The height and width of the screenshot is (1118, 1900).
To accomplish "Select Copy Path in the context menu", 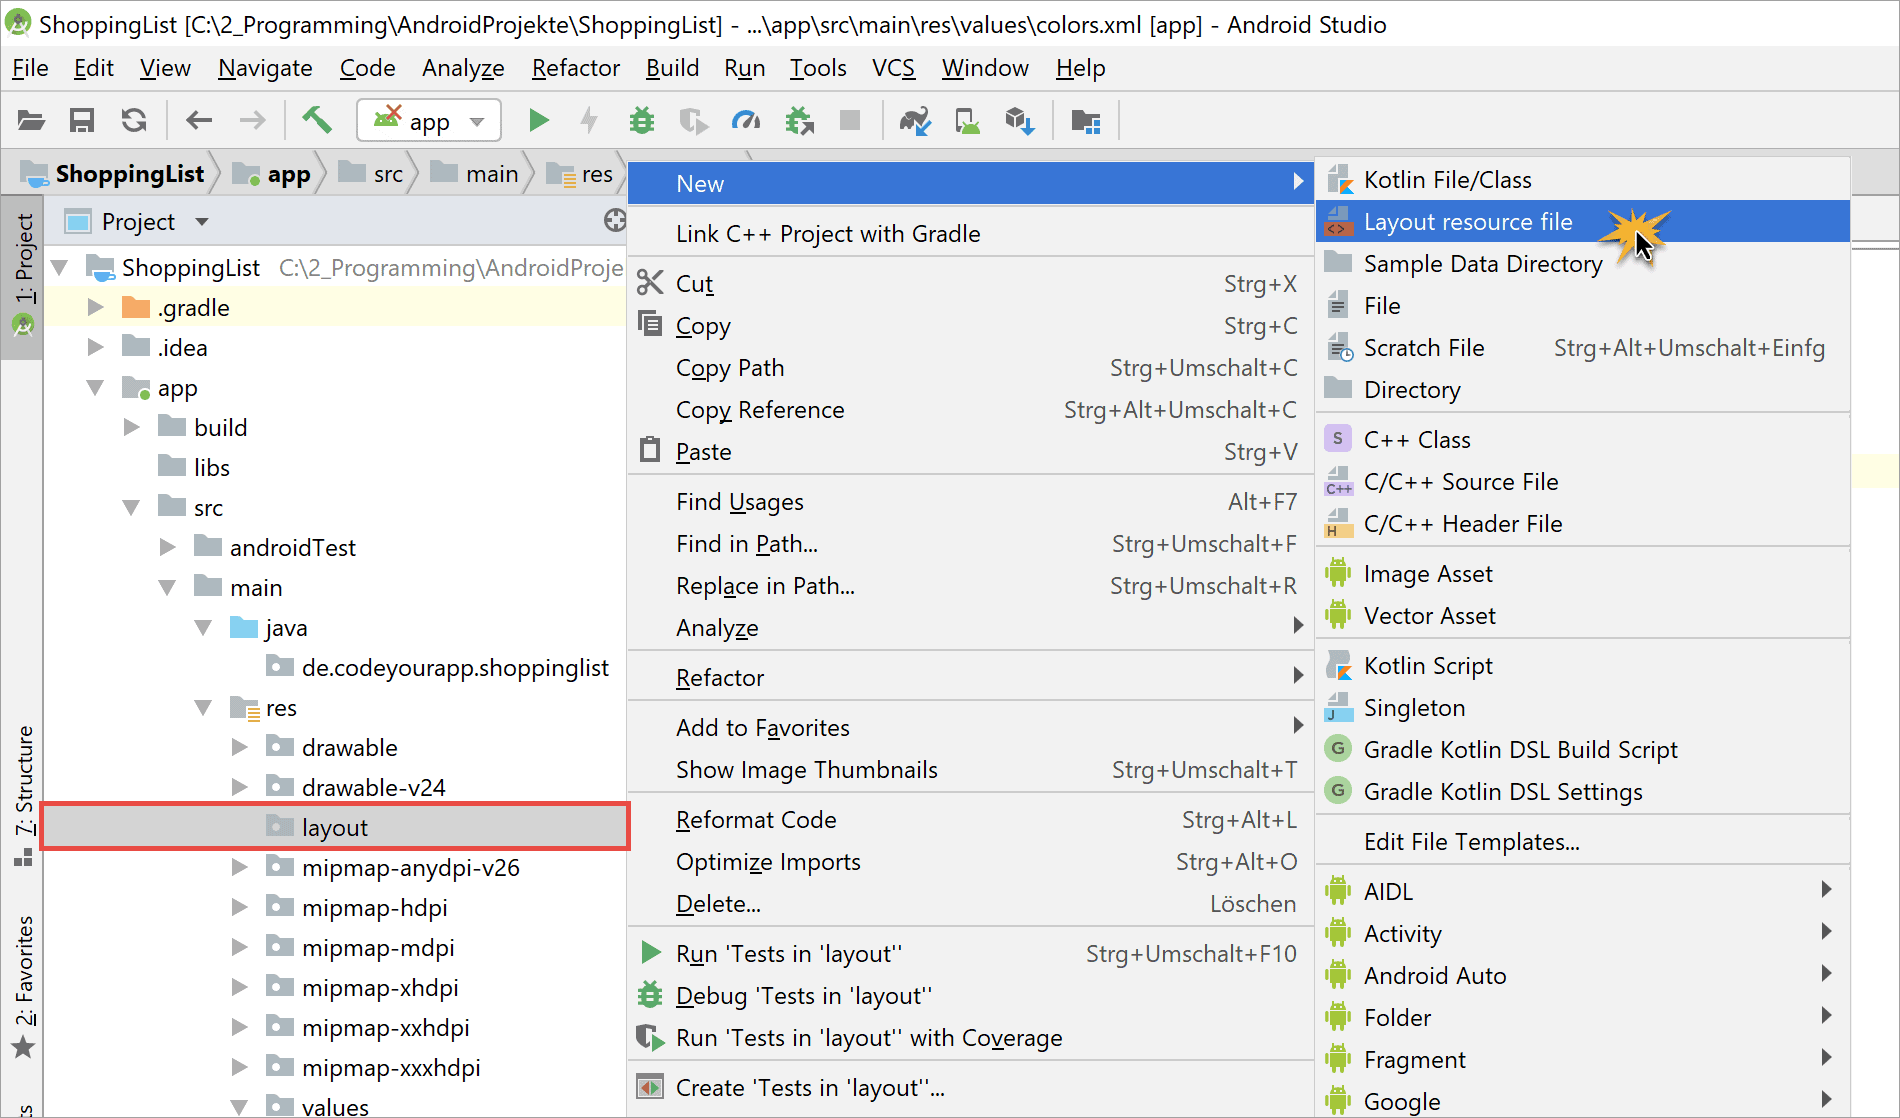I will [x=970, y=368].
